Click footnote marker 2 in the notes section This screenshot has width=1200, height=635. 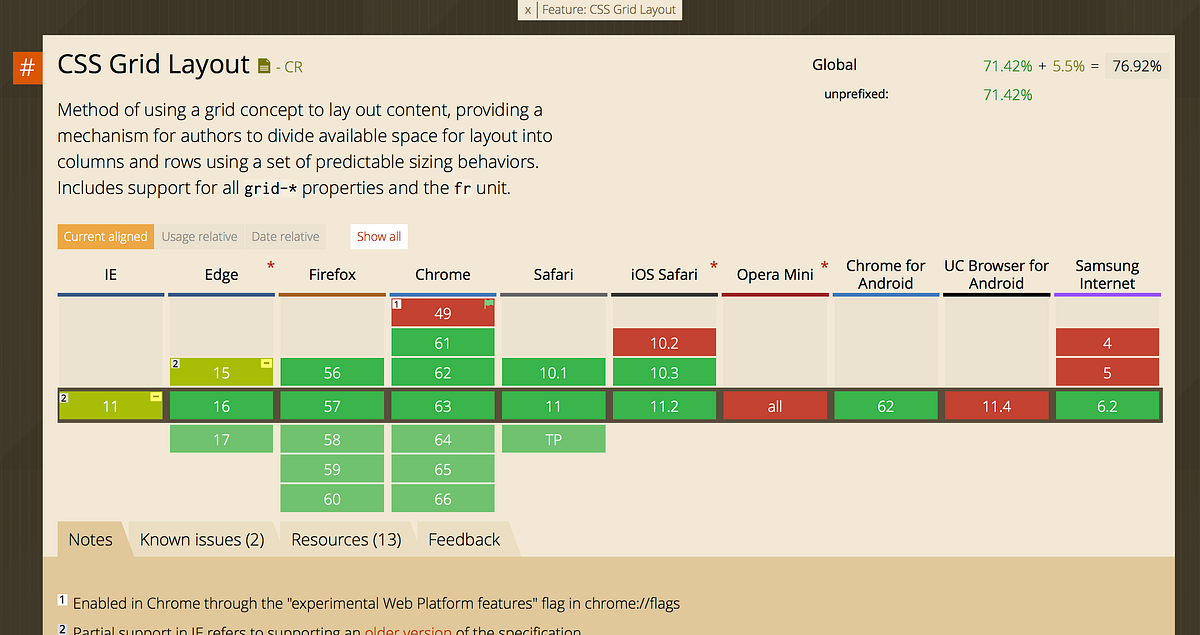[62, 628]
